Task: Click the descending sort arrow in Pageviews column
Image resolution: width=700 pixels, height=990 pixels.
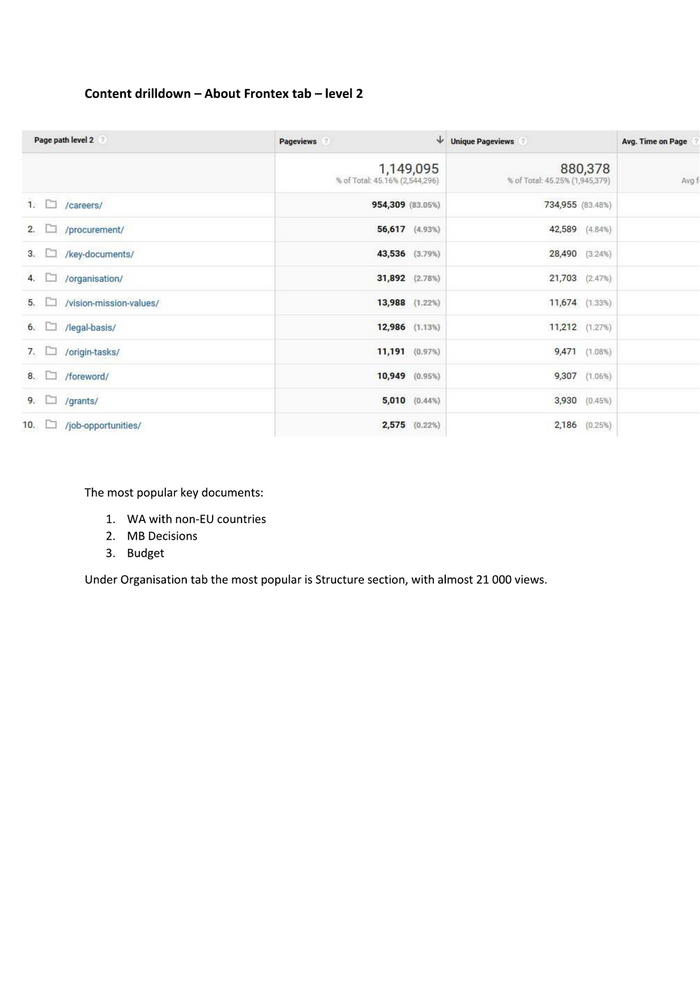Action: [x=440, y=141]
